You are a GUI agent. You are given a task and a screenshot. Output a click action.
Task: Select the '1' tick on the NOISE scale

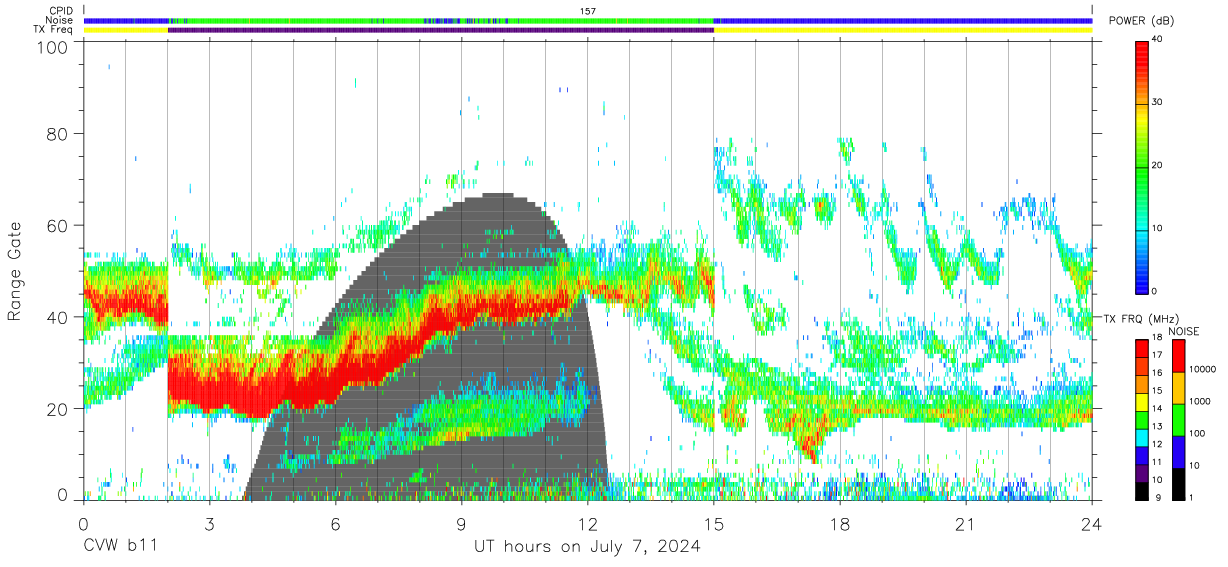pyautogui.click(x=1192, y=497)
